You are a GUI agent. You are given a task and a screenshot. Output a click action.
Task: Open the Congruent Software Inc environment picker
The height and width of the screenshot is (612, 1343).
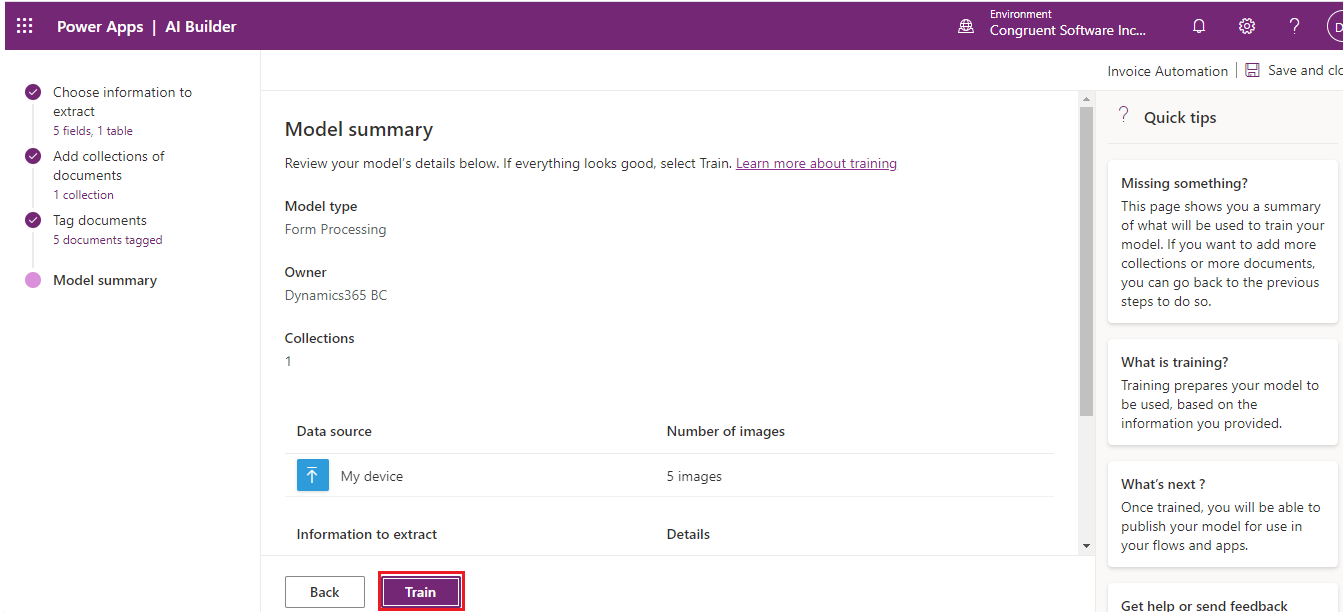click(1068, 24)
